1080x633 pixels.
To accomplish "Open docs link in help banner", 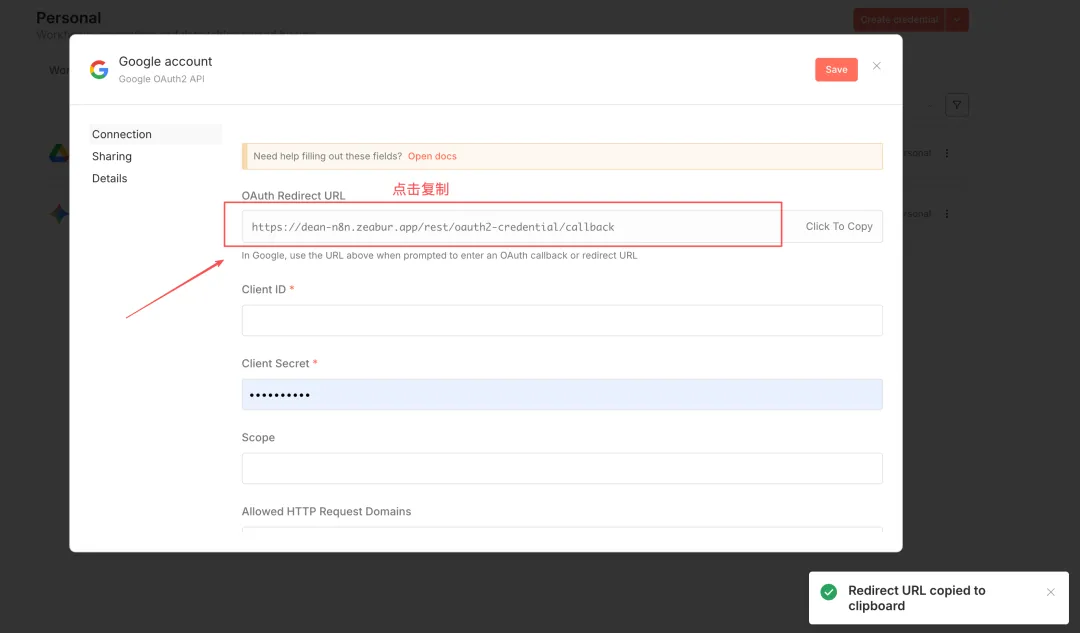I will coord(432,156).
